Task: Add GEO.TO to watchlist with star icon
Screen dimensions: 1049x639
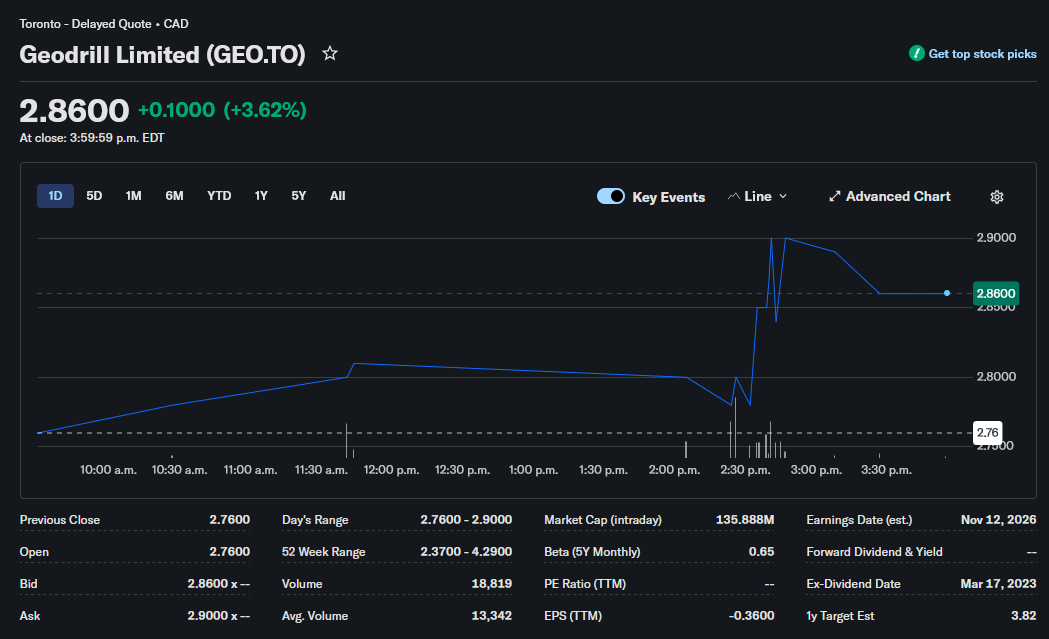Action: (330, 54)
